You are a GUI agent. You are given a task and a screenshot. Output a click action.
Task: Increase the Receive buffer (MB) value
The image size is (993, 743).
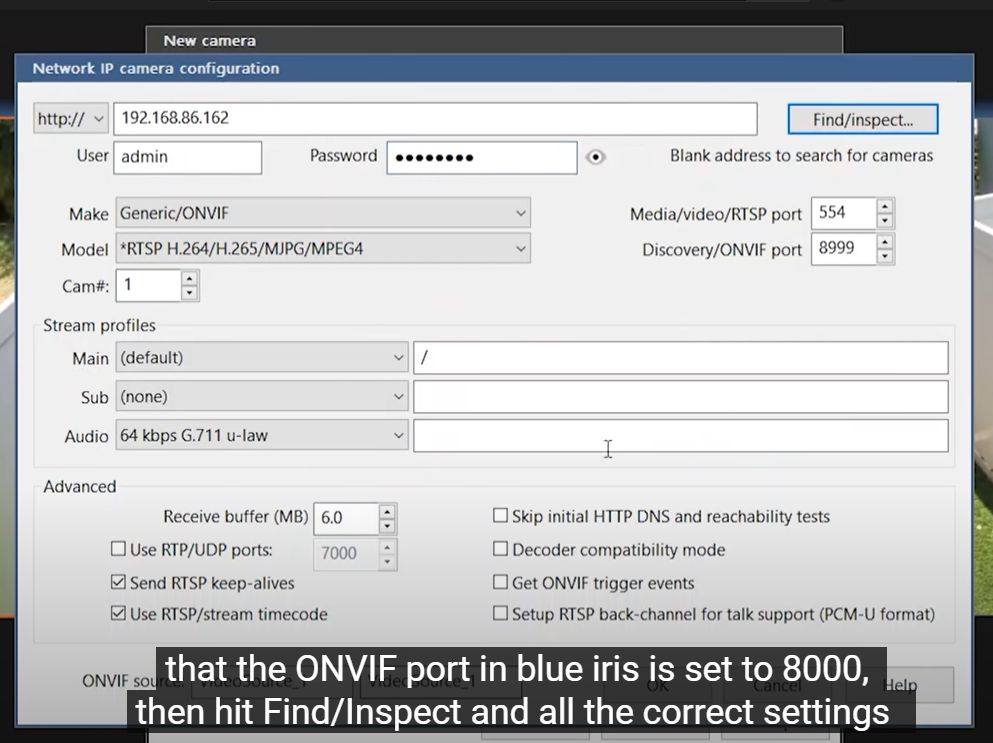[387, 511]
